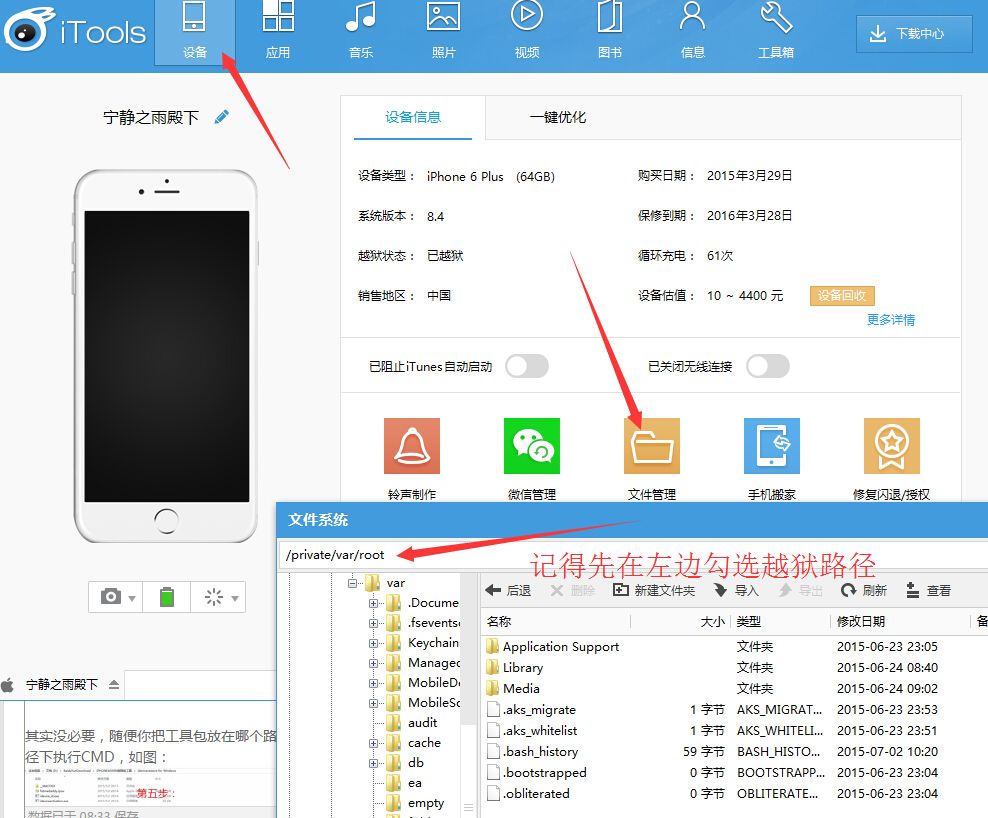The image size is (988, 818).
Task: Click the /private/var/root path field
Action: (633, 555)
